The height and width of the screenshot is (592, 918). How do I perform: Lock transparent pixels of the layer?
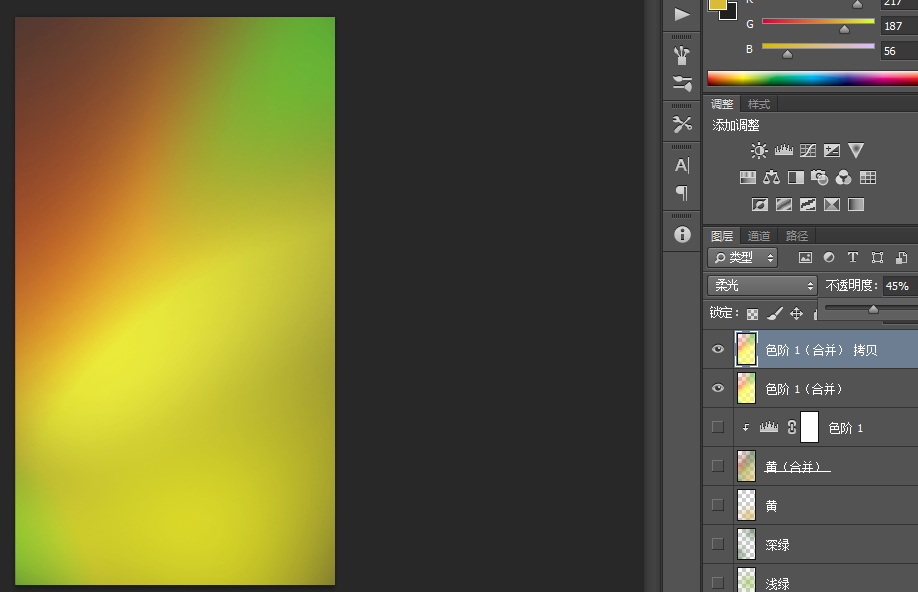tap(752, 314)
